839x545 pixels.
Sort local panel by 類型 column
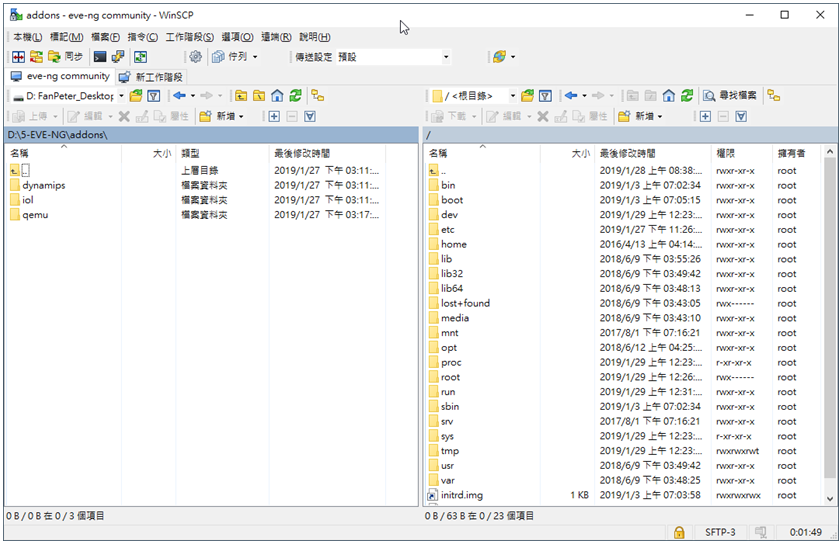coord(222,153)
